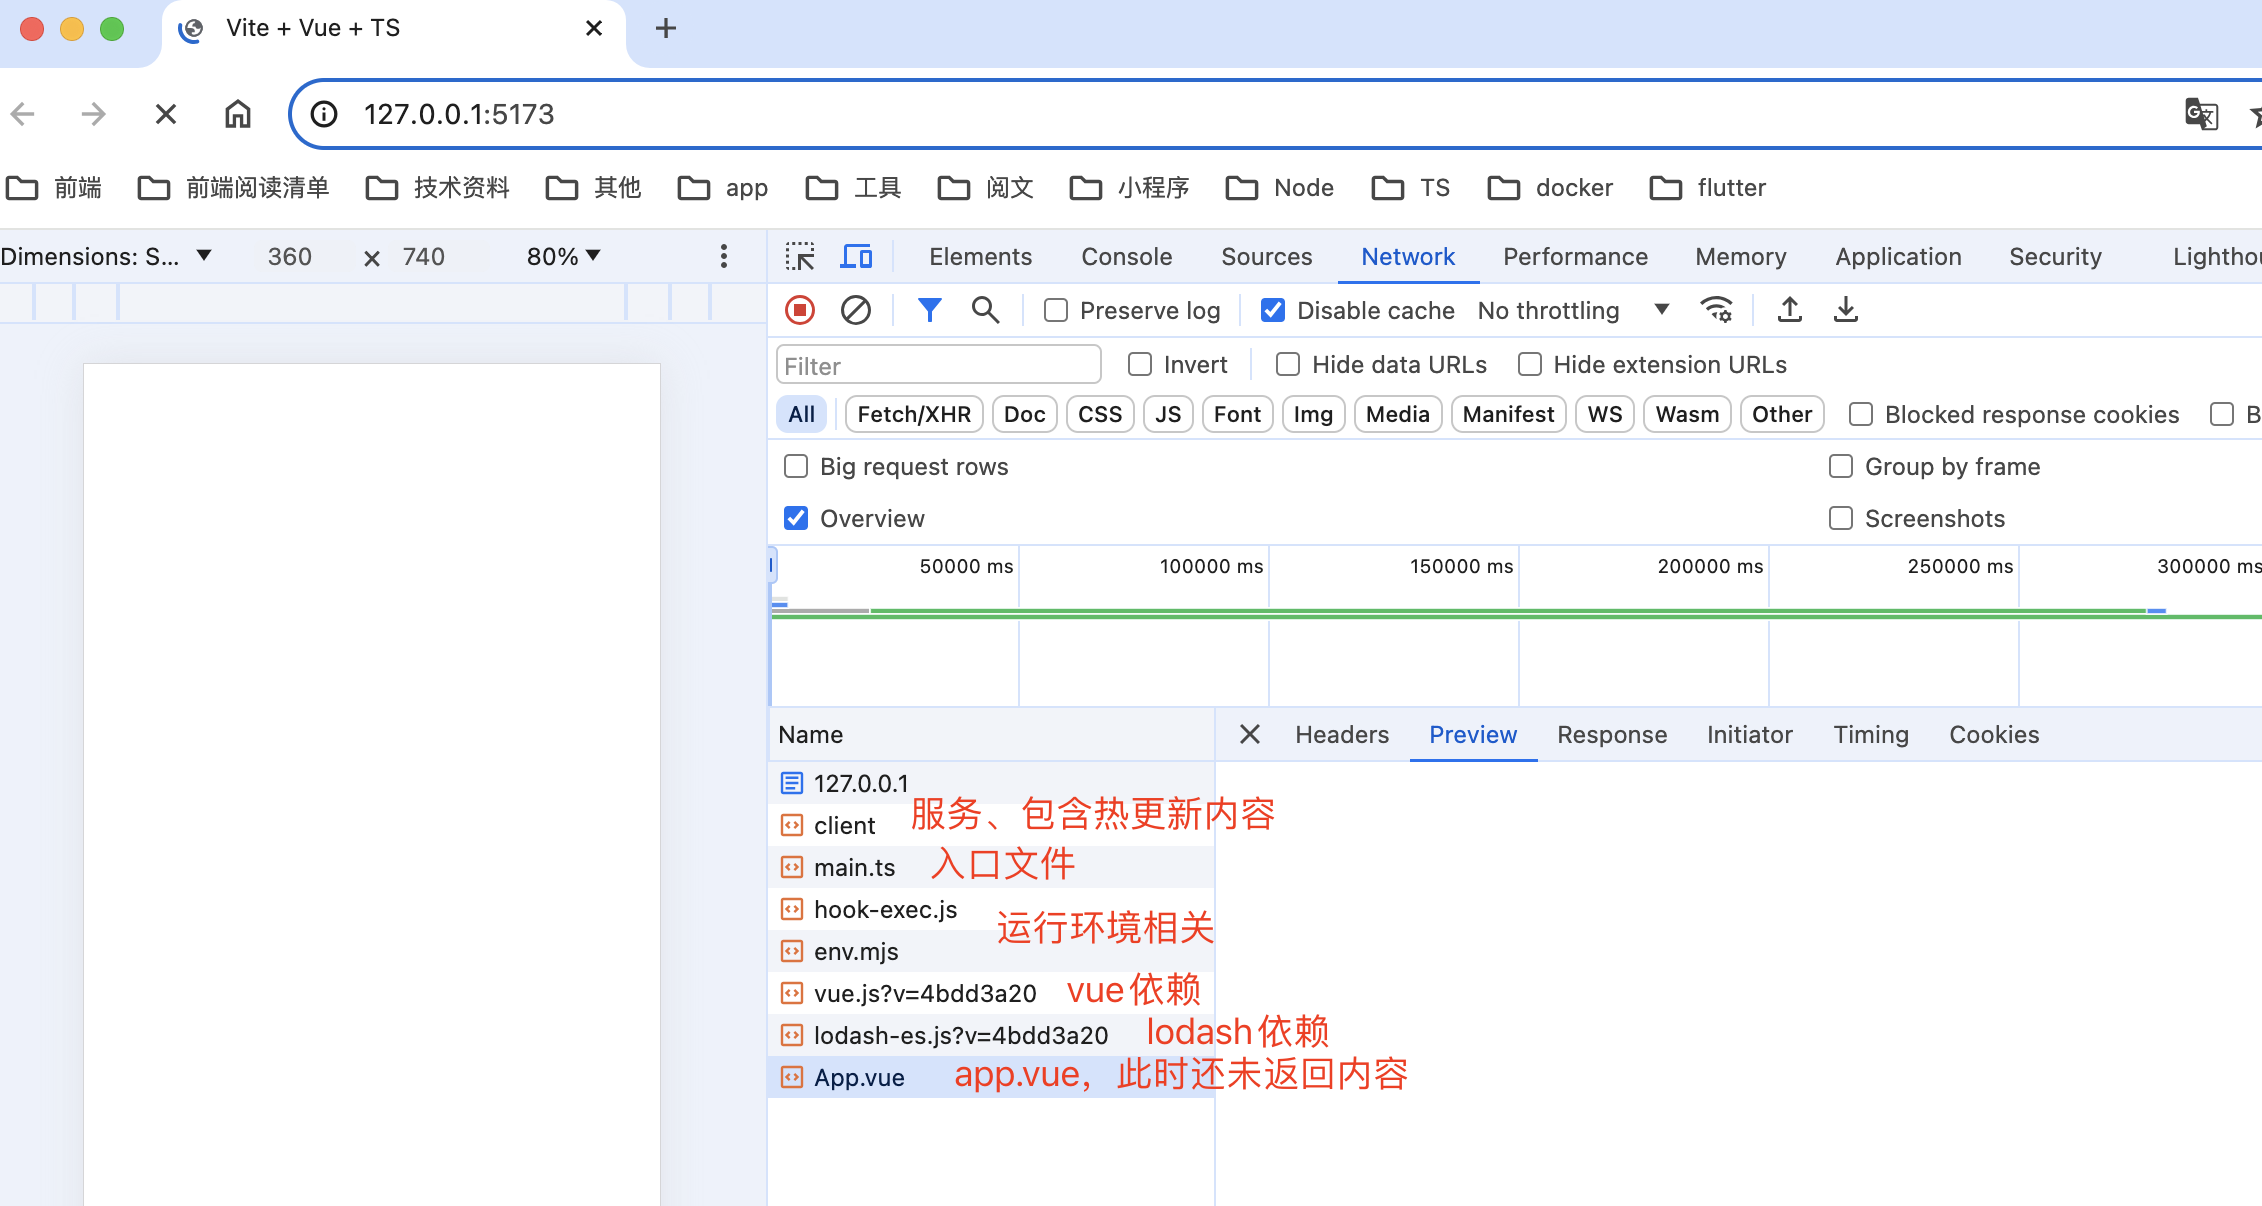Expand Dimensions device dropdown

(x=106, y=257)
